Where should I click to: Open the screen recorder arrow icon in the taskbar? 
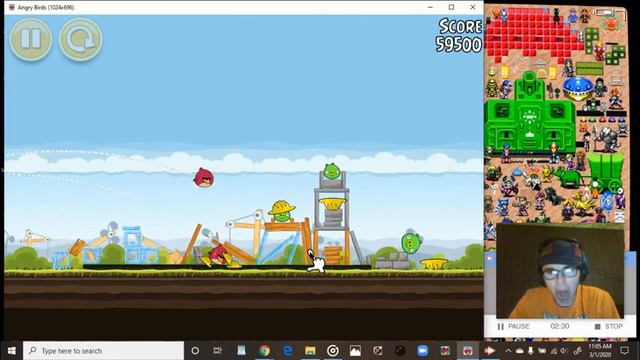pyautogui.click(x=490, y=351)
